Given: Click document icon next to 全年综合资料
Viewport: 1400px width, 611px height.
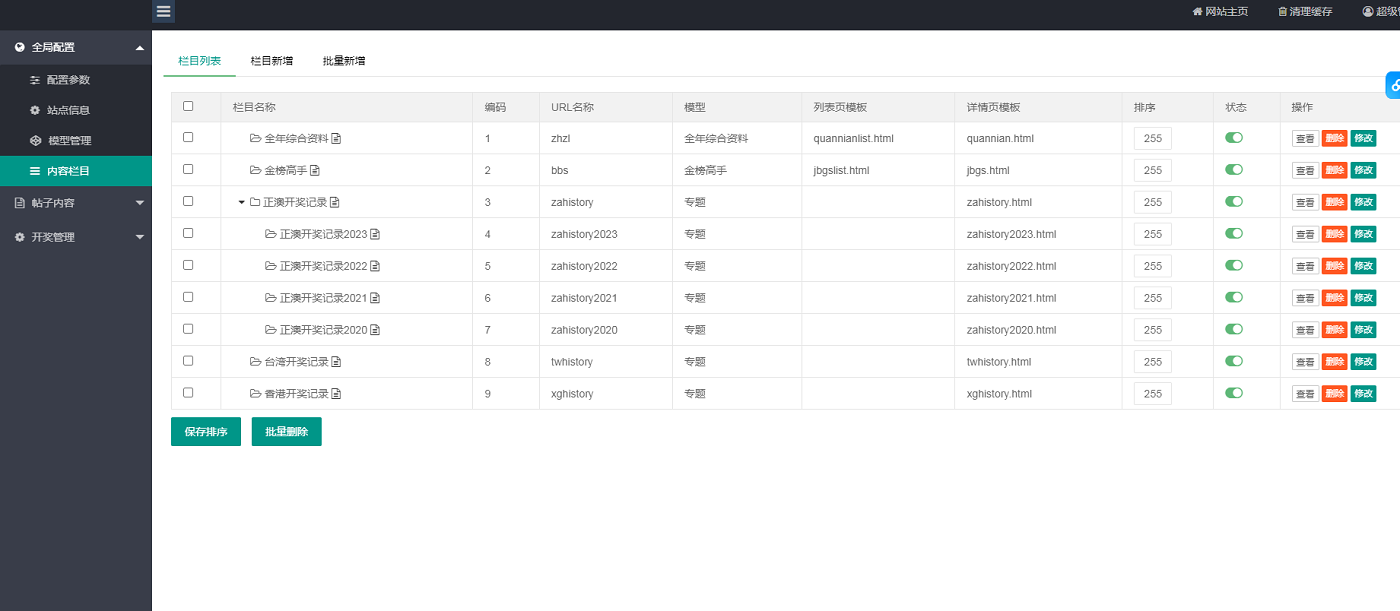Looking at the screenshot, I should tap(337, 139).
